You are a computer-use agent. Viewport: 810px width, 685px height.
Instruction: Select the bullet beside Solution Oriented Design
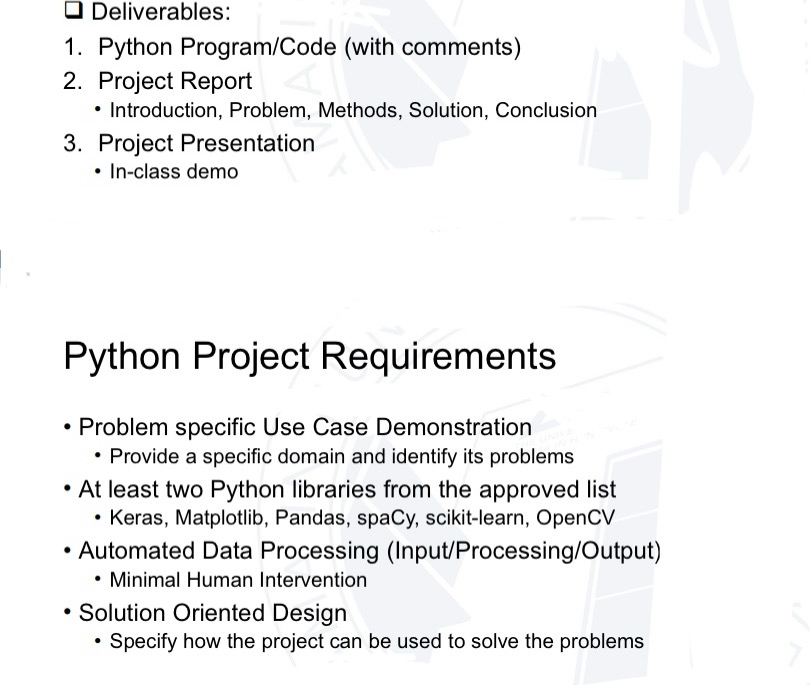click(x=68, y=612)
